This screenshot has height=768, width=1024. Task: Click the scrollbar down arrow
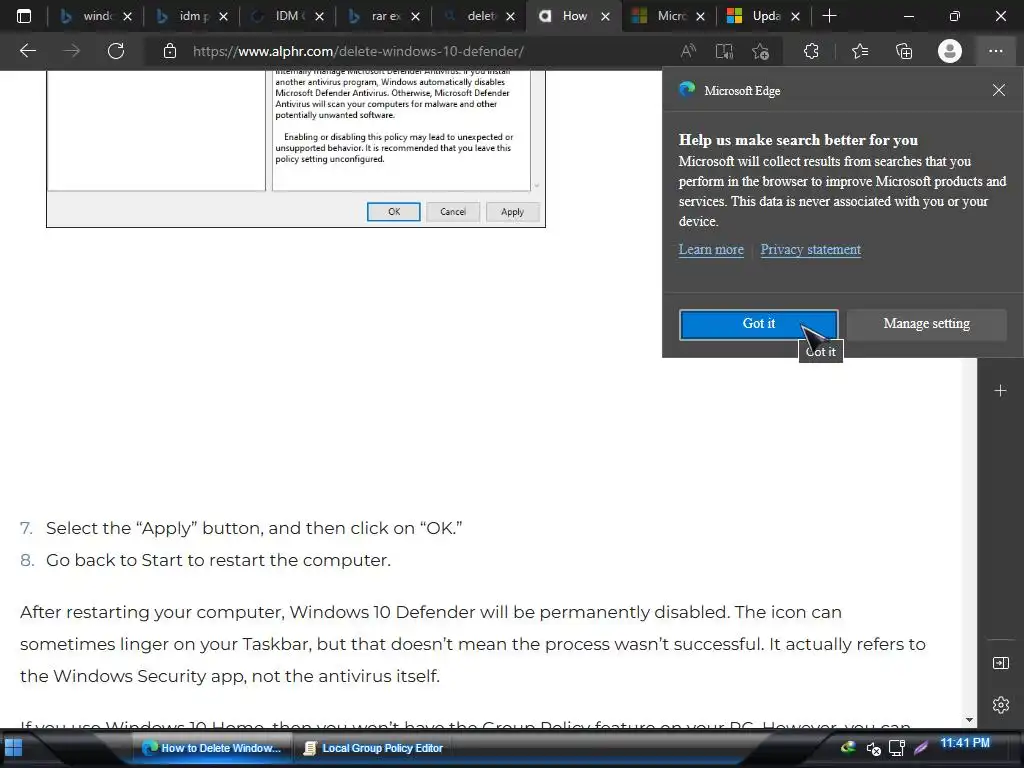click(969, 720)
